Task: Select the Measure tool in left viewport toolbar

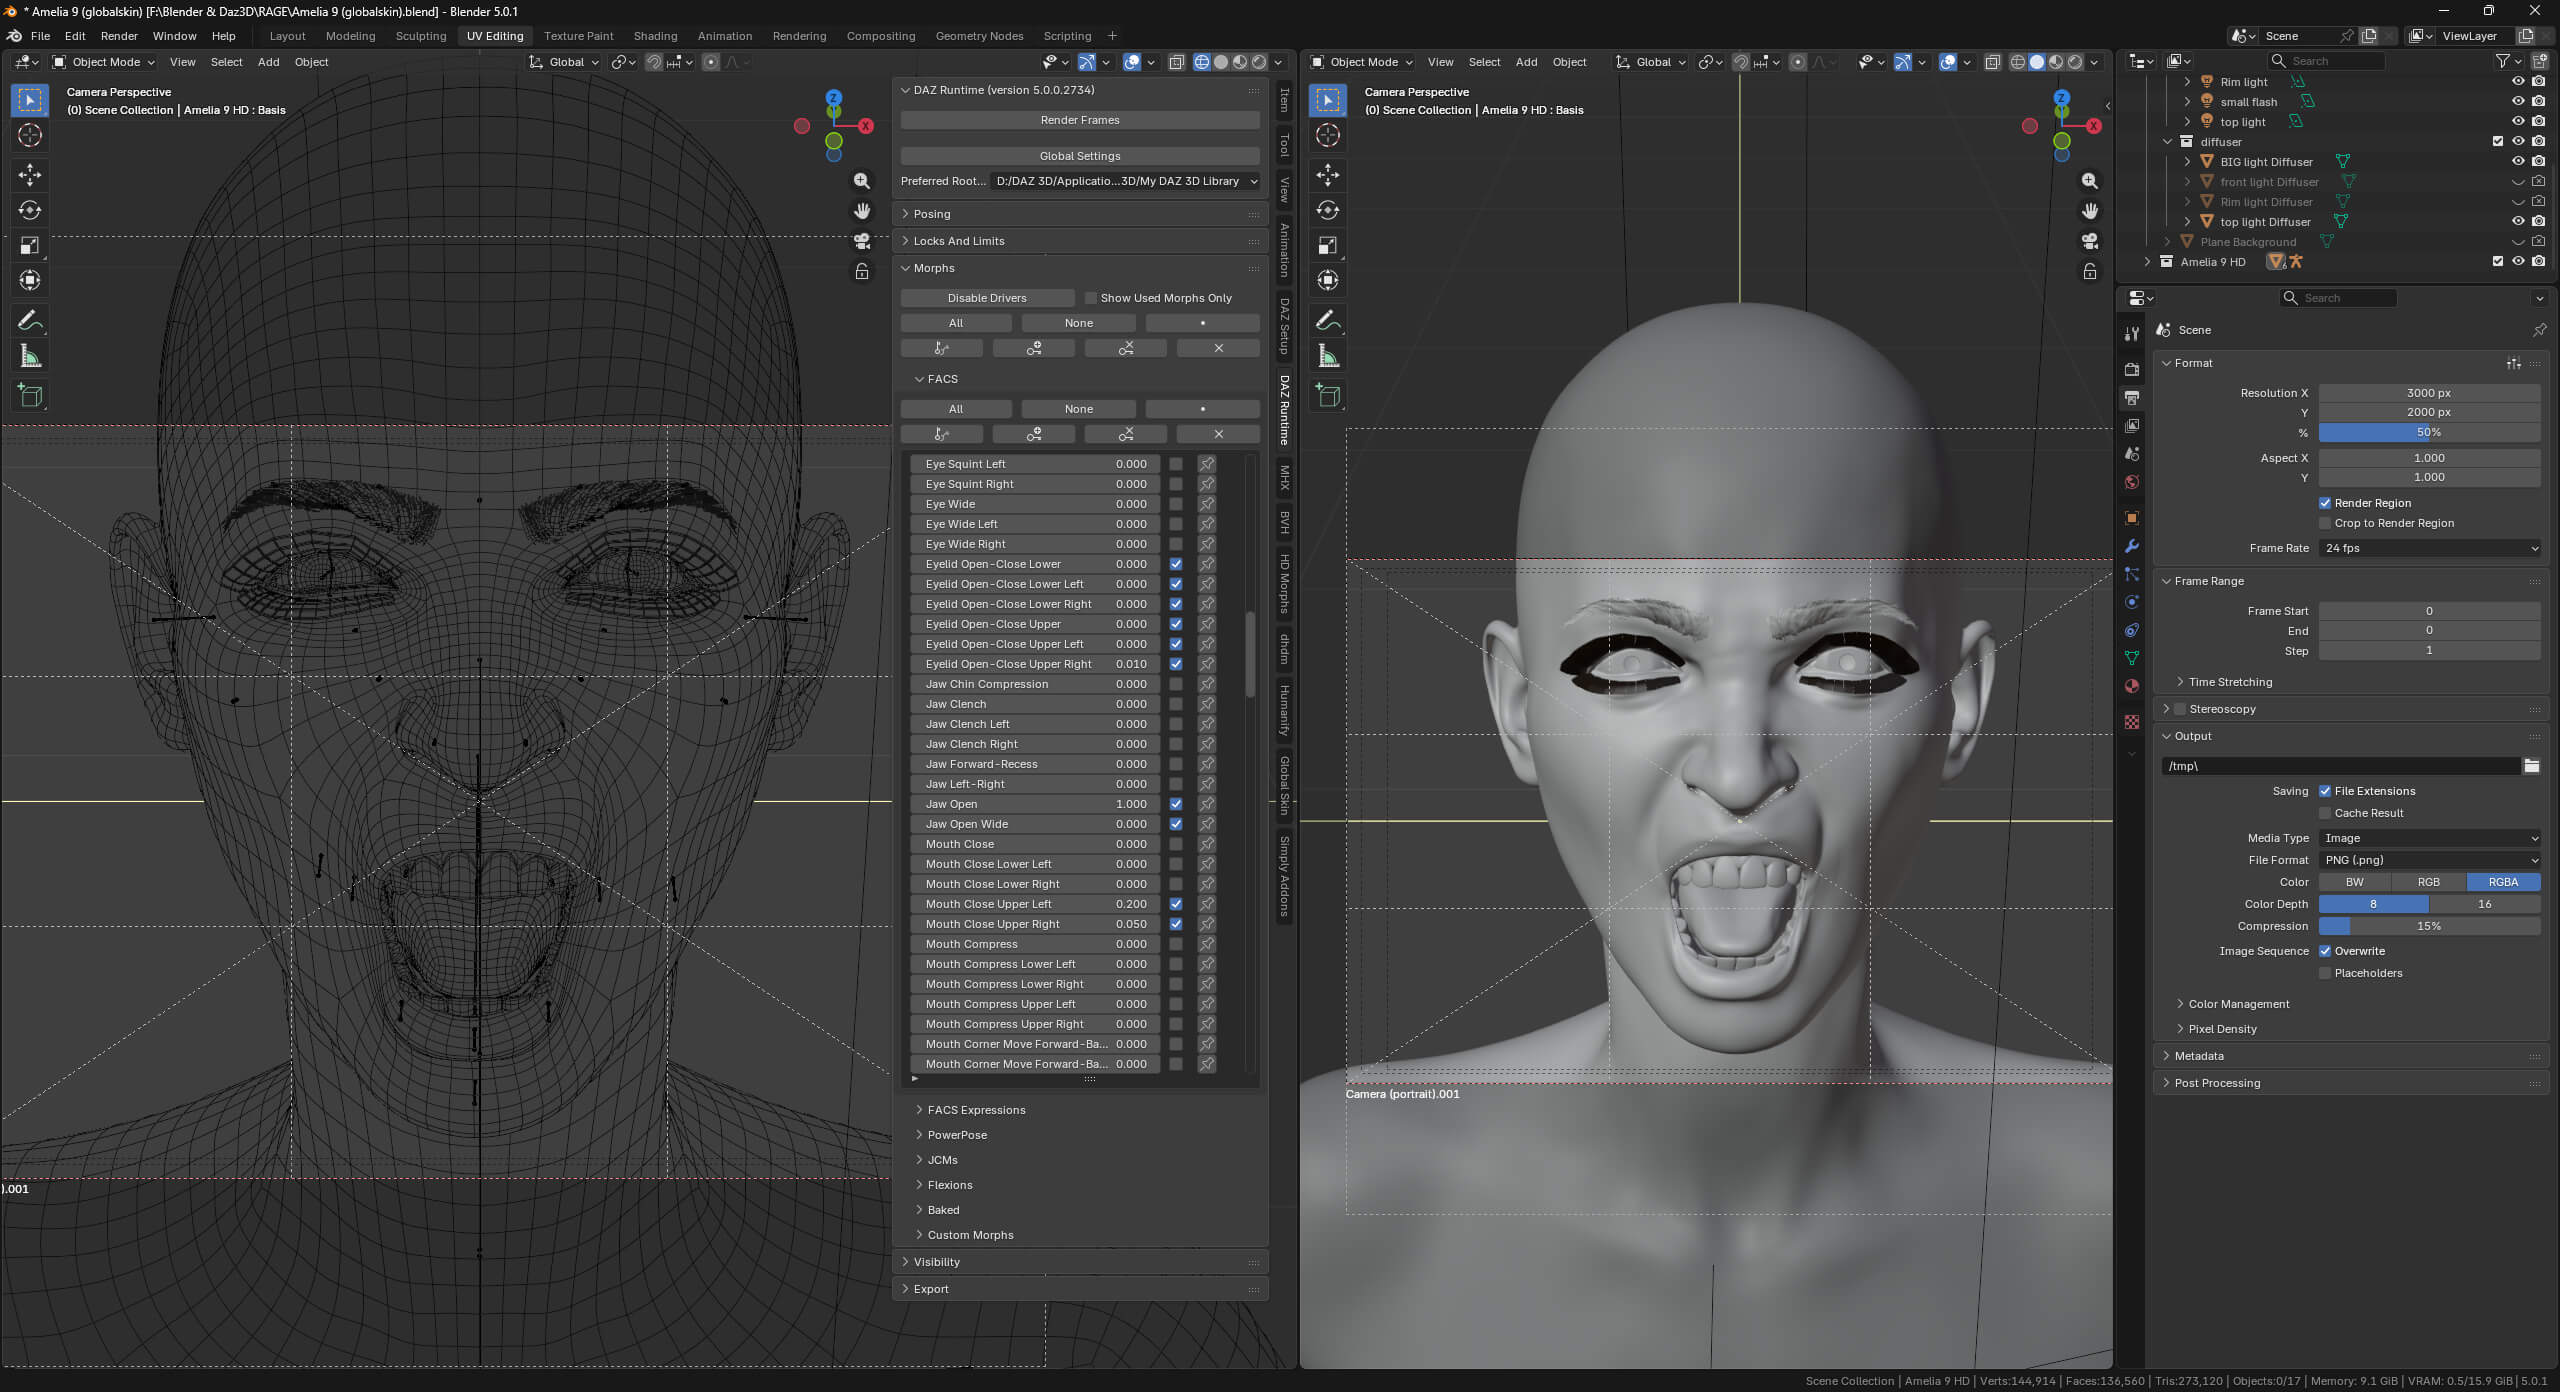Action: coord(30,356)
